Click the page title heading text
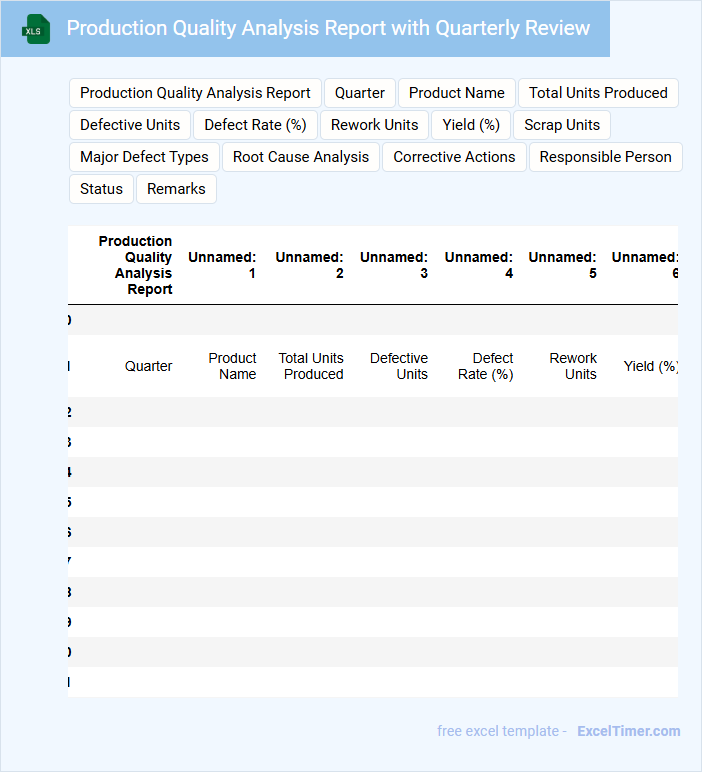The image size is (702, 772). (328, 28)
